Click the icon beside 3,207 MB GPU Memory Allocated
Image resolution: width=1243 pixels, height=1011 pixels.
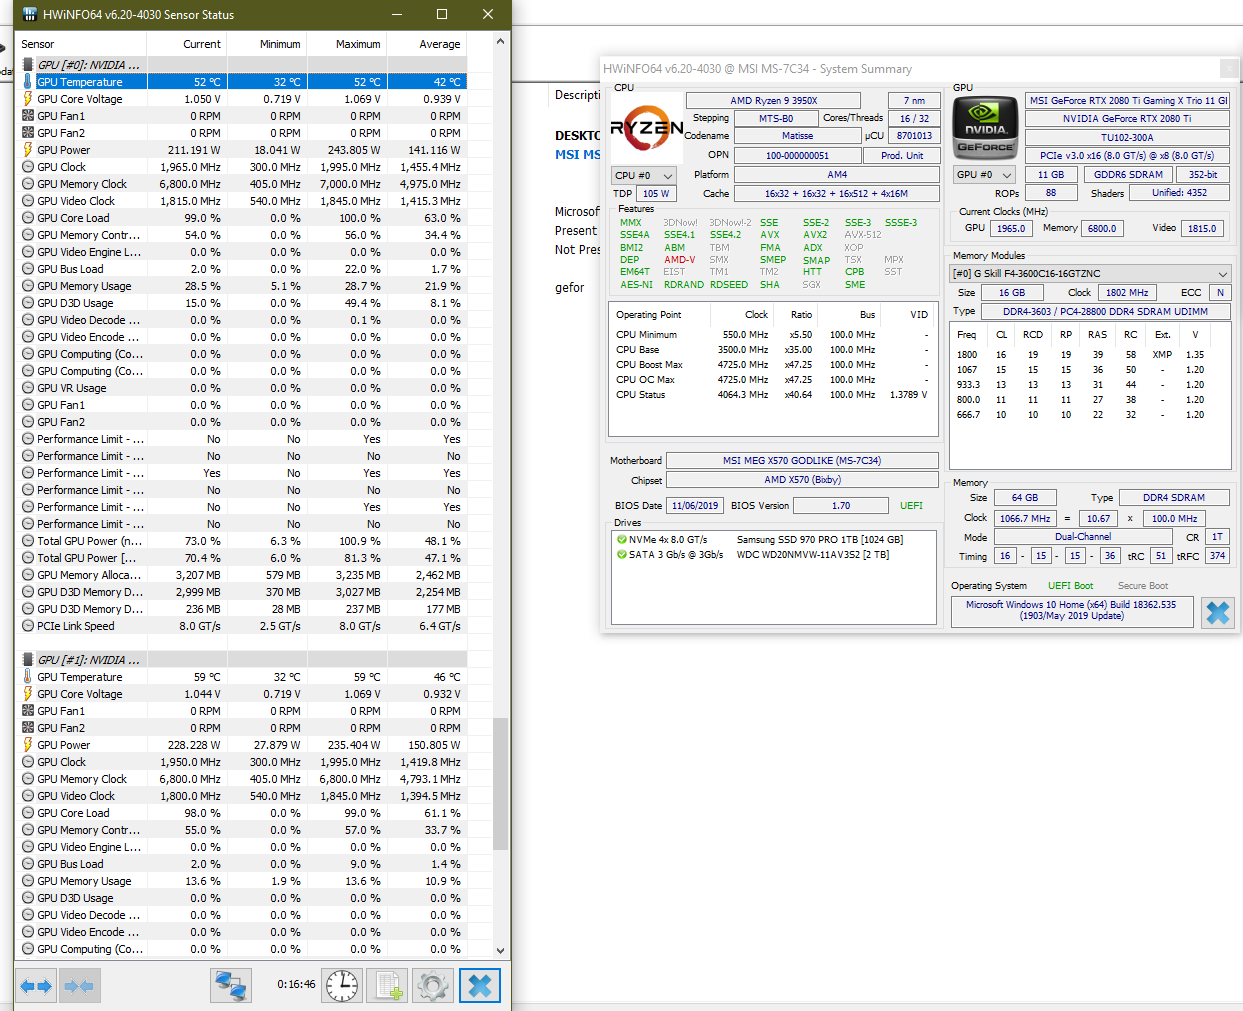tap(28, 575)
